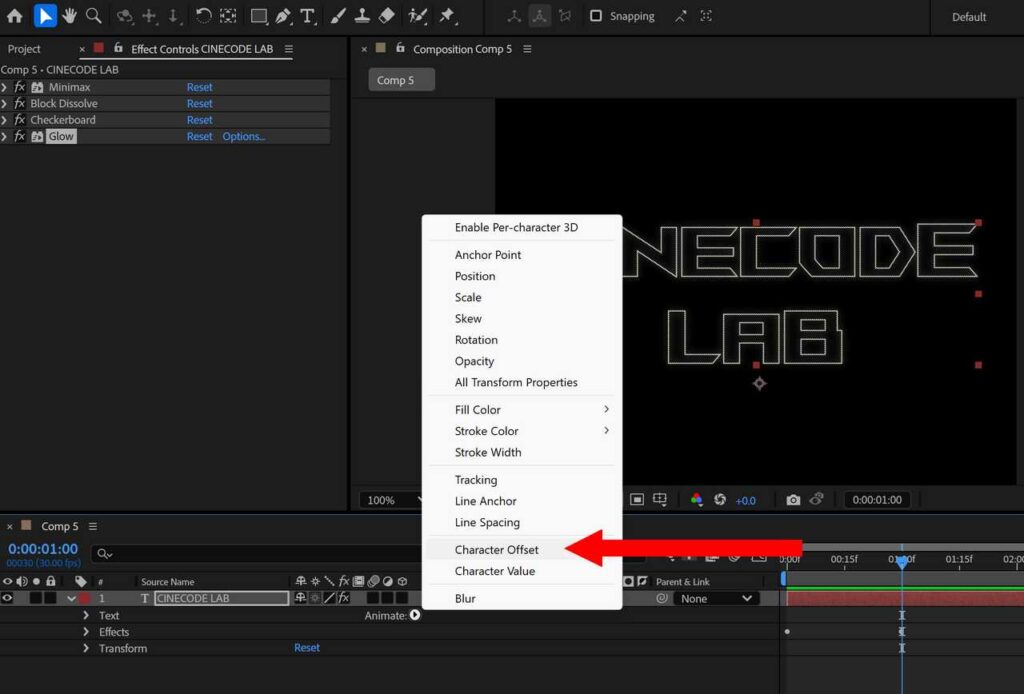Switch to View Axis mode
The height and width of the screenshot is (694, 1024).
[565, 16]
